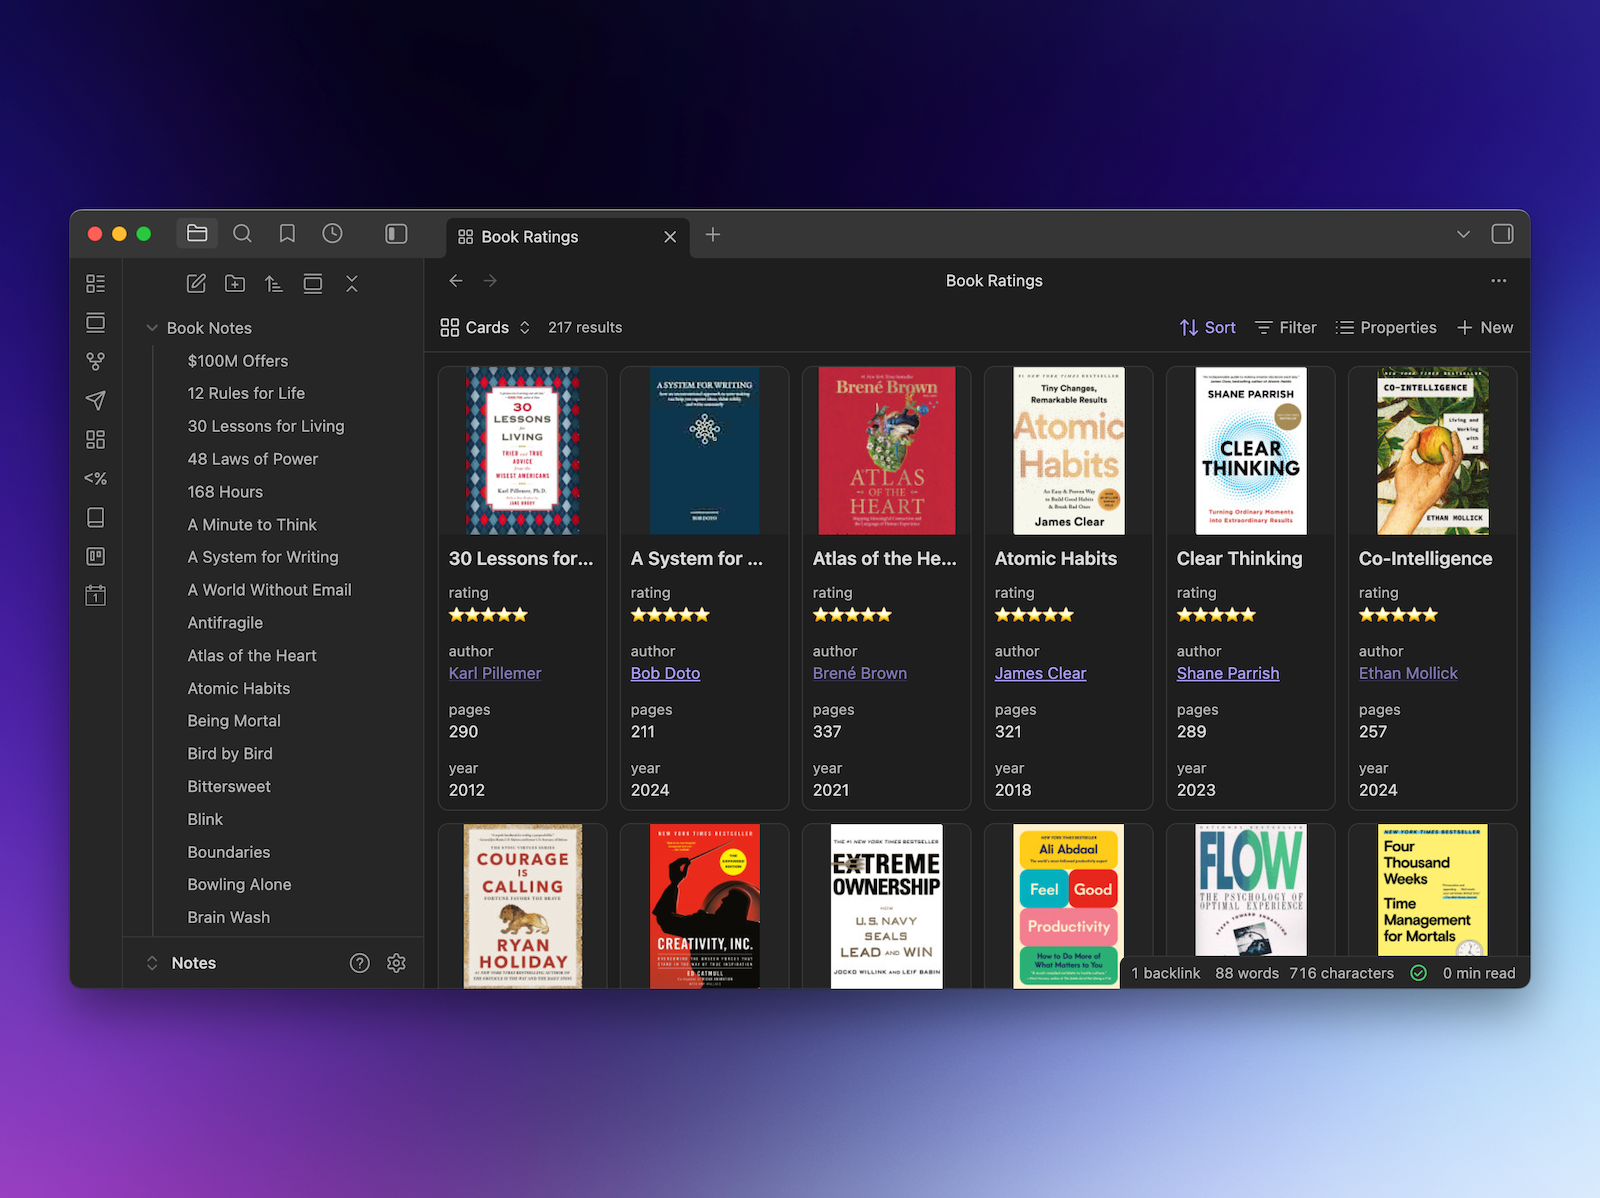Create a new folder in sidebar
The image size is (1600, 1198).
pos(235,284)
